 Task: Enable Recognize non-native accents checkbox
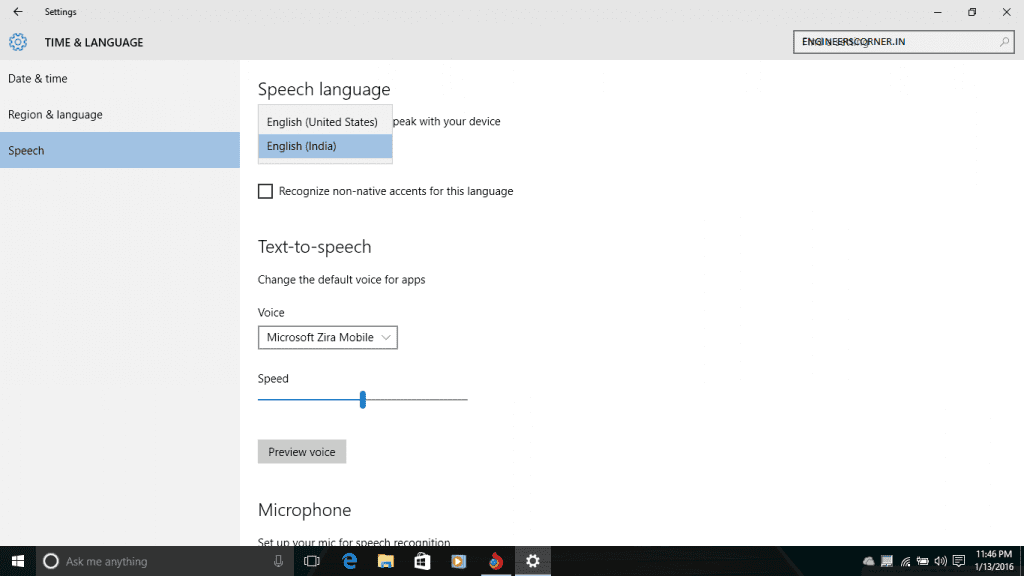(265, 191)
